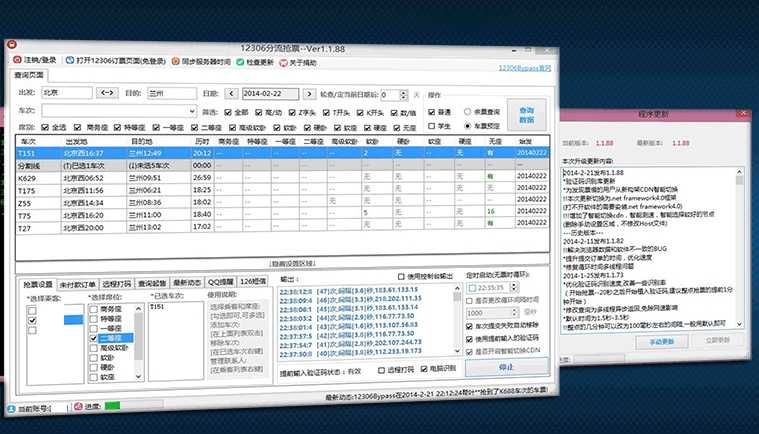
Task: Go to previous date with < button
Action: click(x=232, y=93)
